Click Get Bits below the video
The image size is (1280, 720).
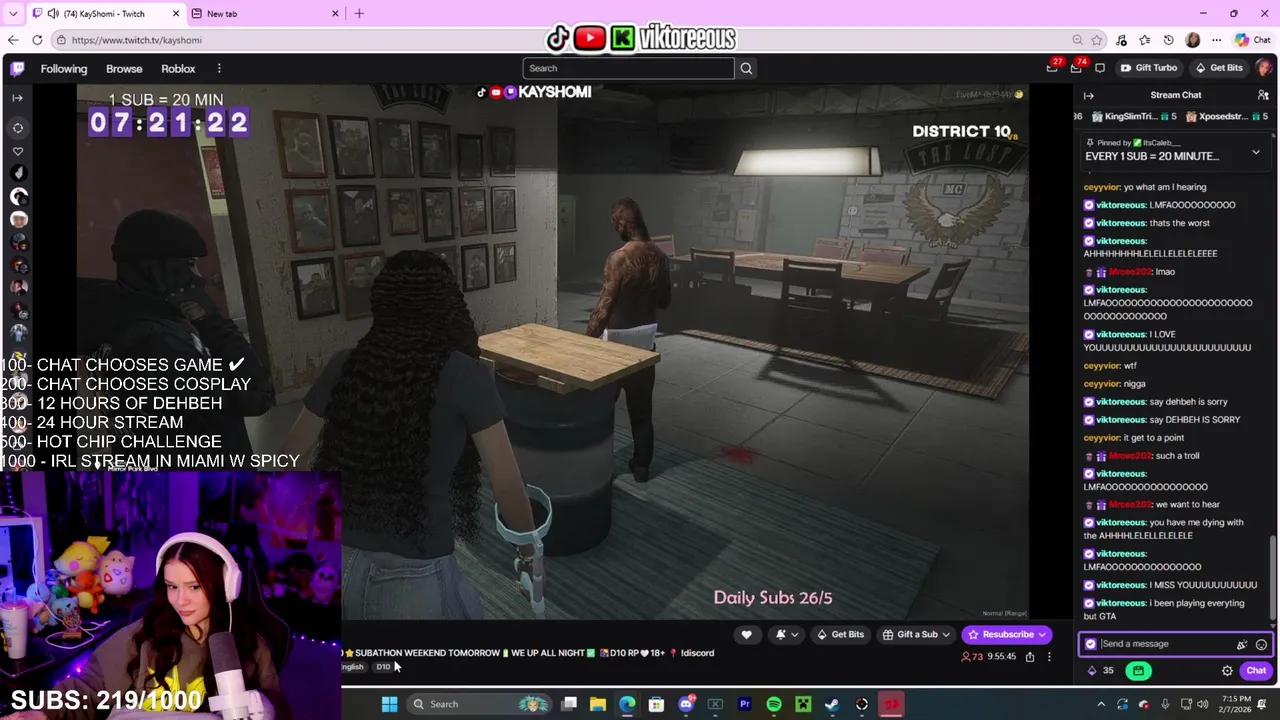click(840, 634)
